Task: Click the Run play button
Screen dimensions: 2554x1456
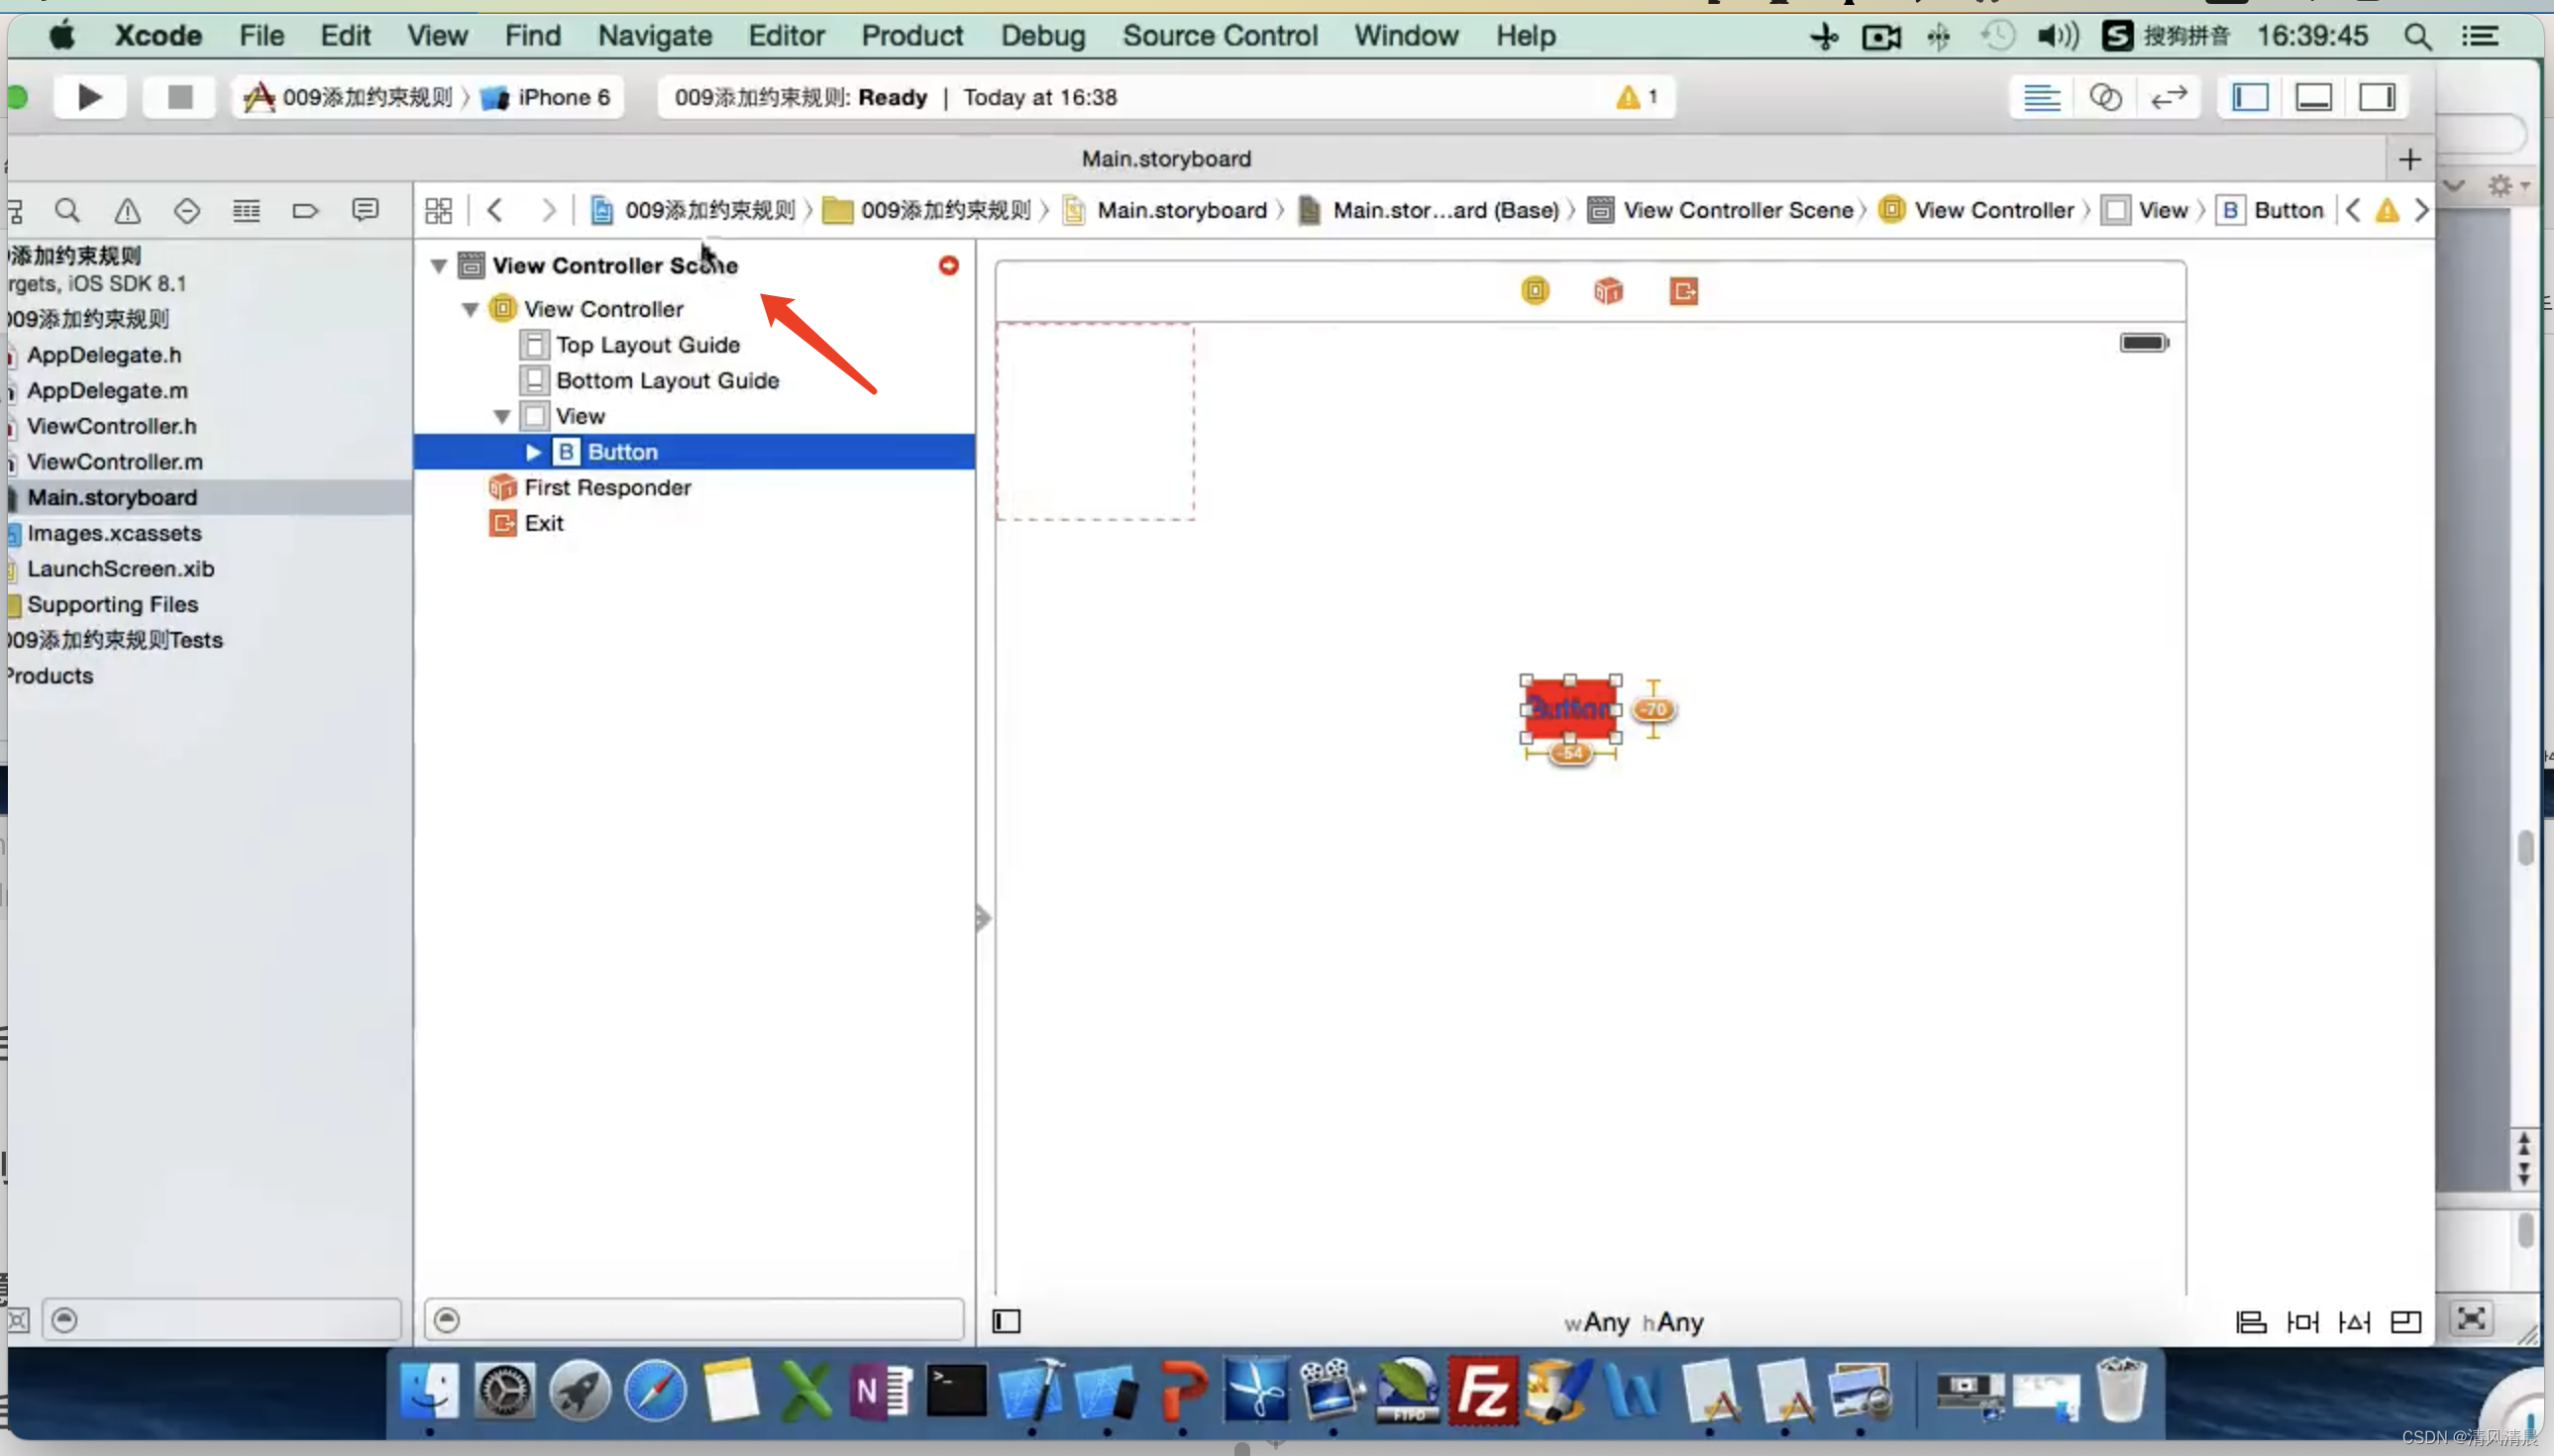Action: (89, 97)
